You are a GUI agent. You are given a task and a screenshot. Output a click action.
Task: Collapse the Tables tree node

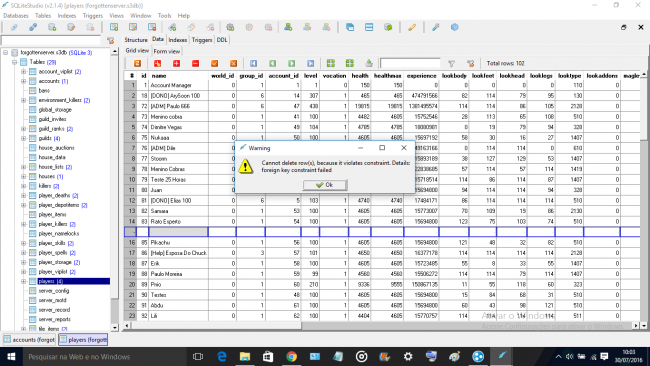15,62
